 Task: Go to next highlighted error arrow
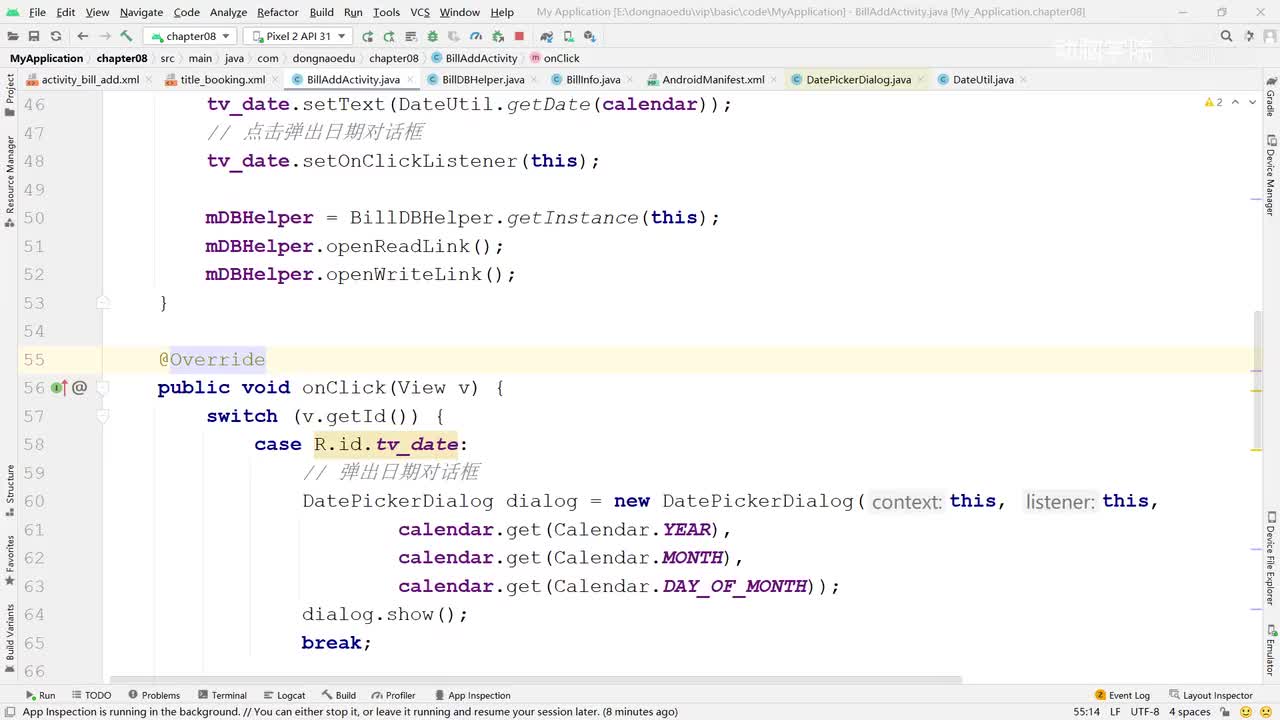point(1252,102)
